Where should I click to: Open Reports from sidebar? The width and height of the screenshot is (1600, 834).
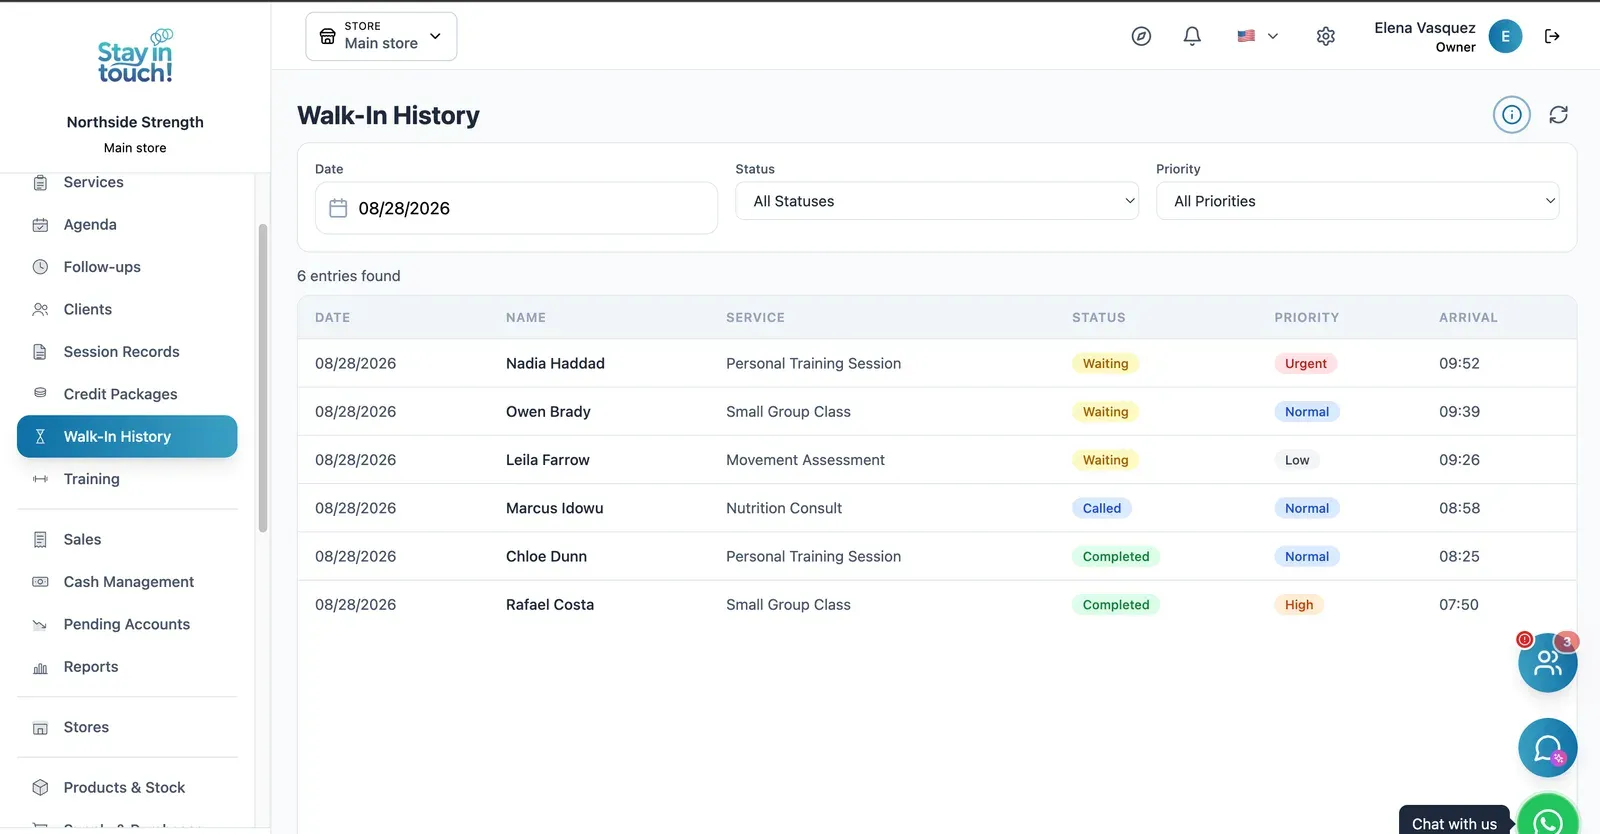click(x=127, y=667)
